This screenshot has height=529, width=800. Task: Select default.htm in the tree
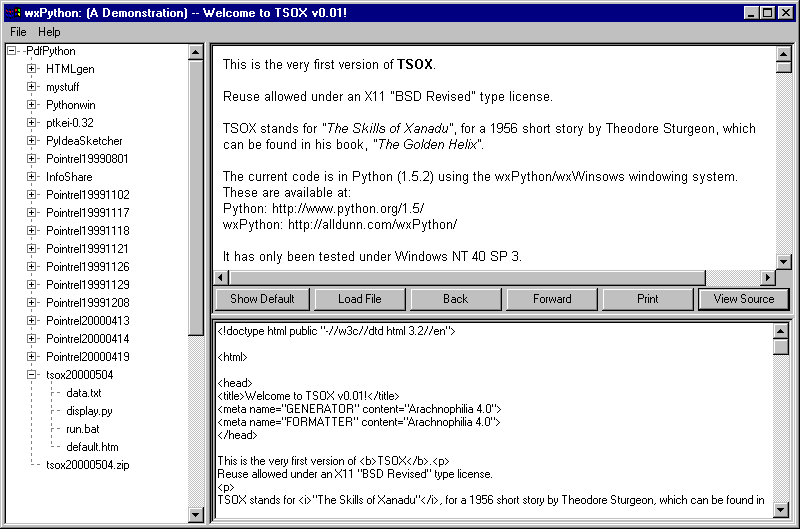point(92,447)
